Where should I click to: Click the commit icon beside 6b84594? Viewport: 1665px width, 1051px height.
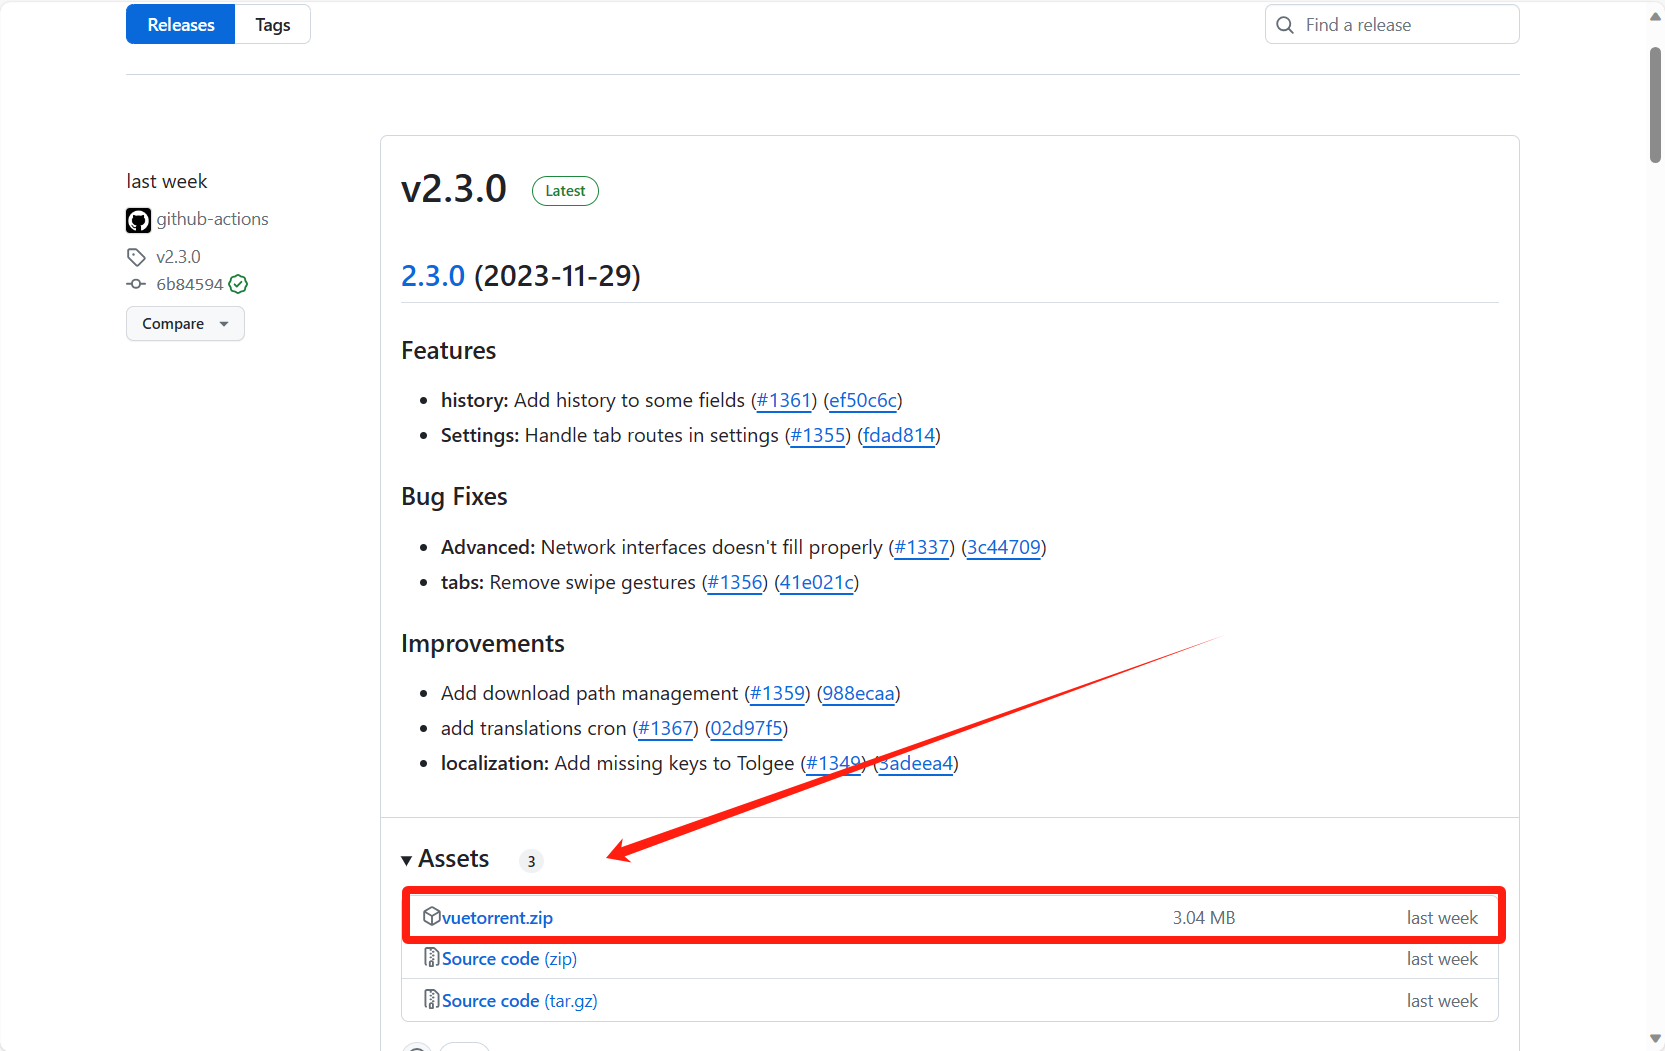click(136, 284)
